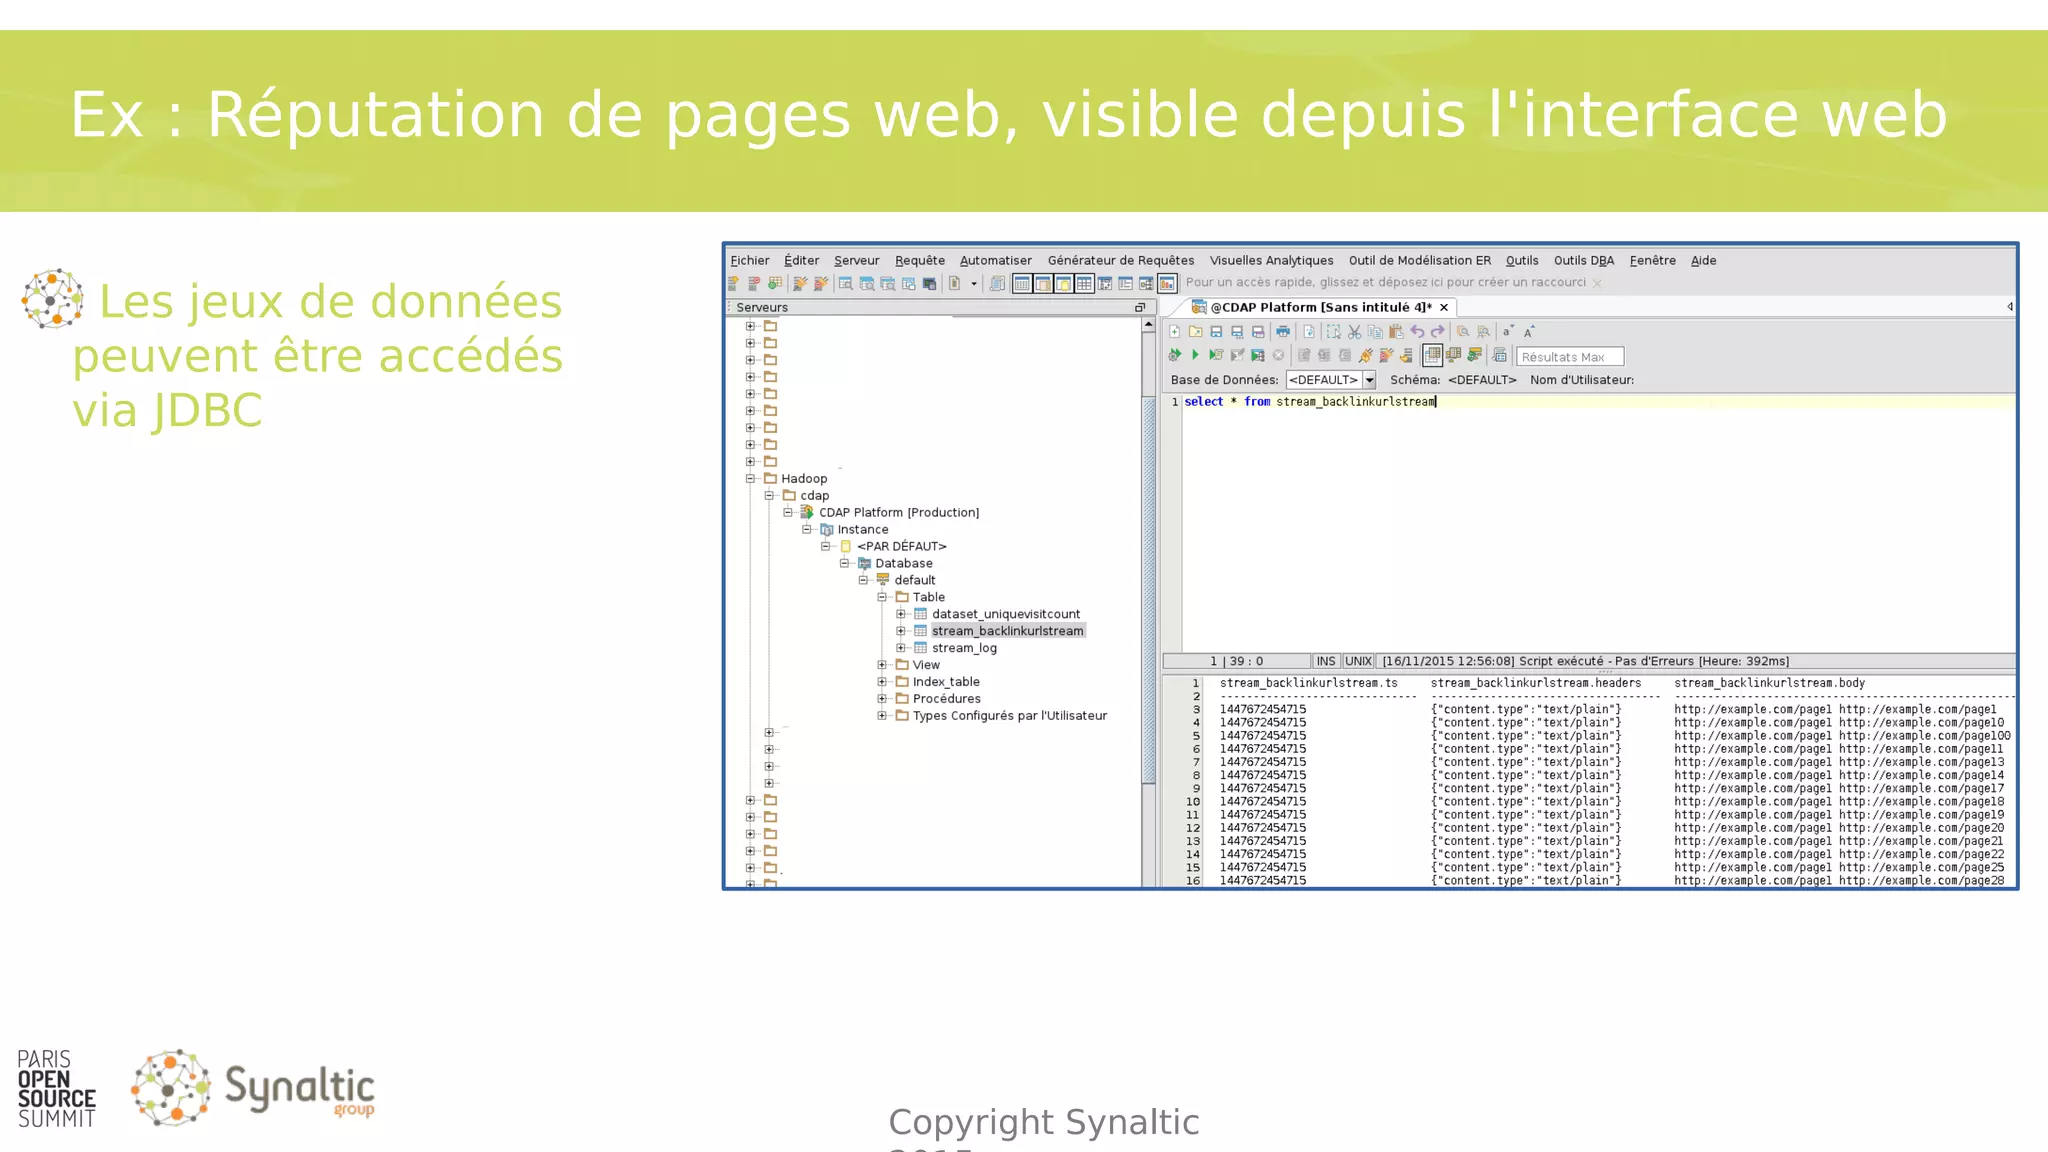
Task: Collapse the cdap folder node
Action: (x=769, y=496)
